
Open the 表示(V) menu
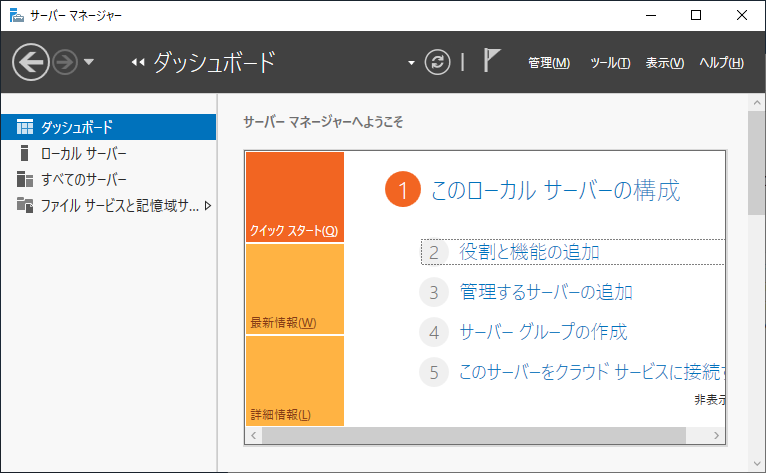[664, 63]
